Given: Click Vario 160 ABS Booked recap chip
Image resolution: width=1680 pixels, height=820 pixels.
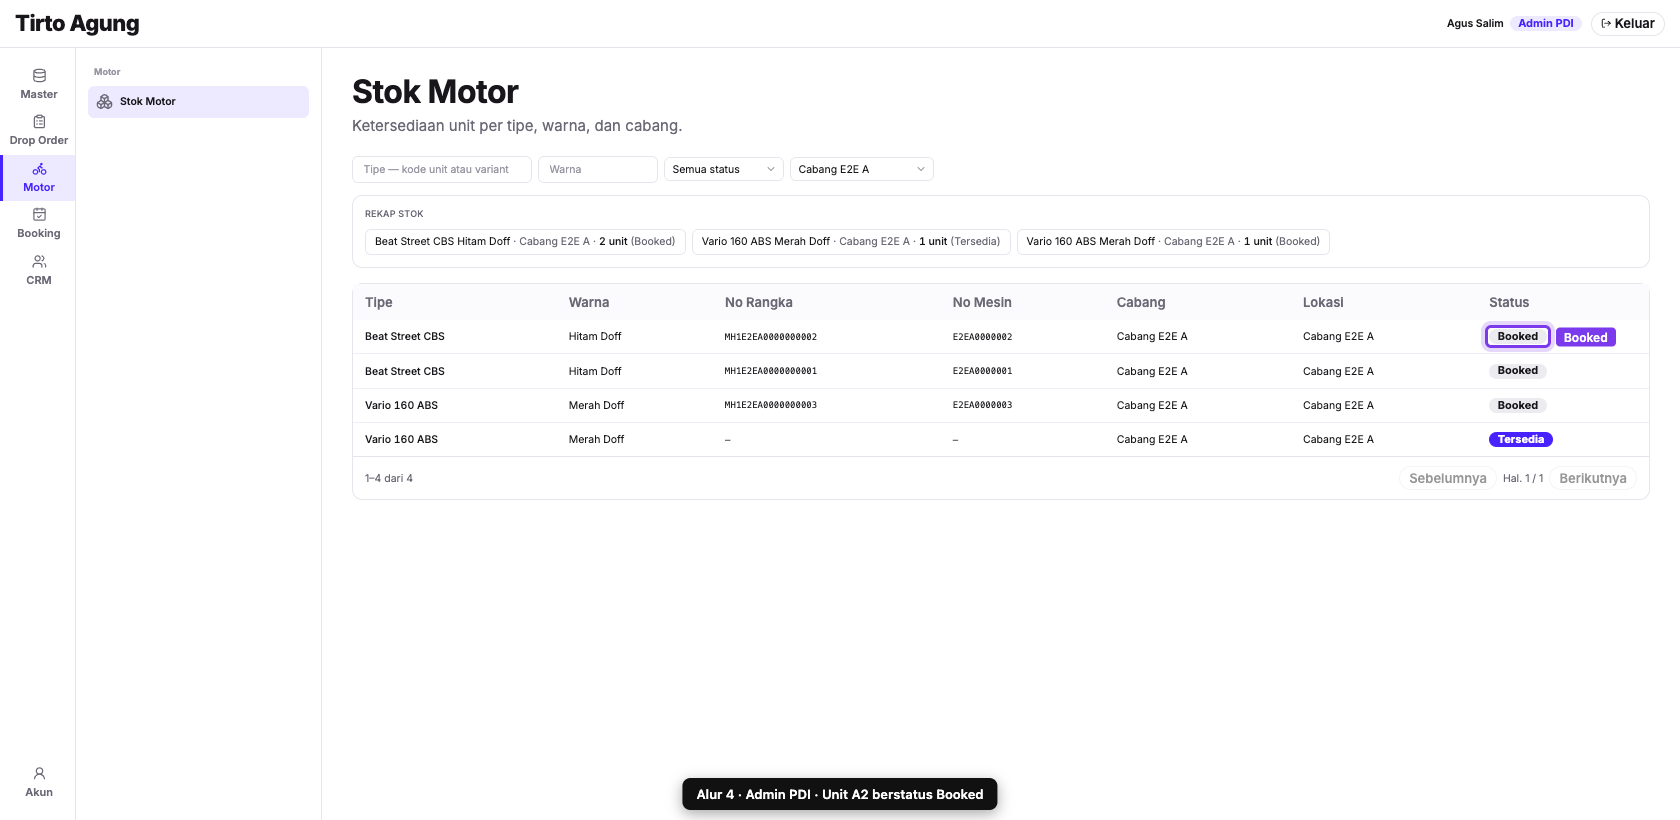Looking at the screenshot, I should click(x=1173, y=241).
